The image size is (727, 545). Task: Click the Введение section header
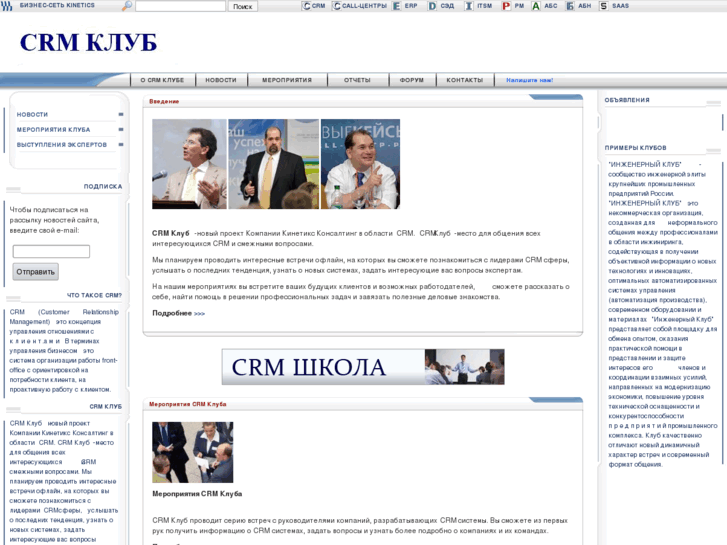click(x=164, y=101)
